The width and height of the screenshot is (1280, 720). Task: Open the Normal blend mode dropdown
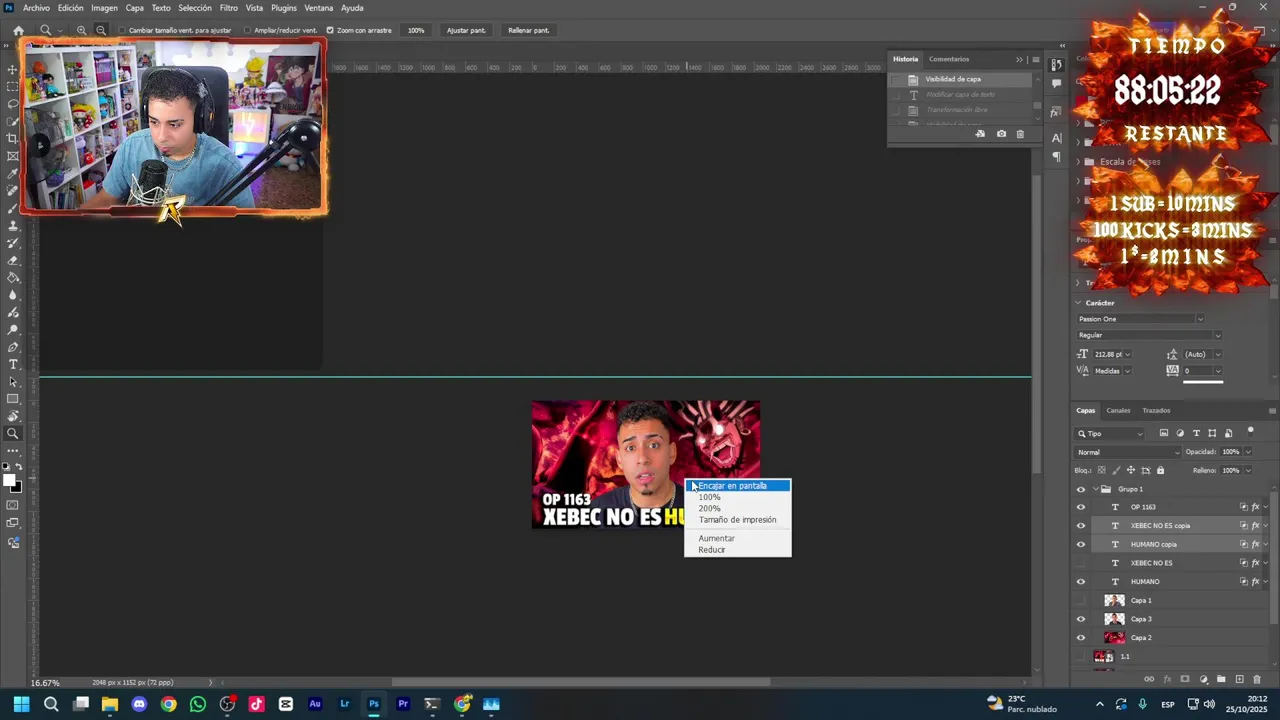click(1127, 452)
